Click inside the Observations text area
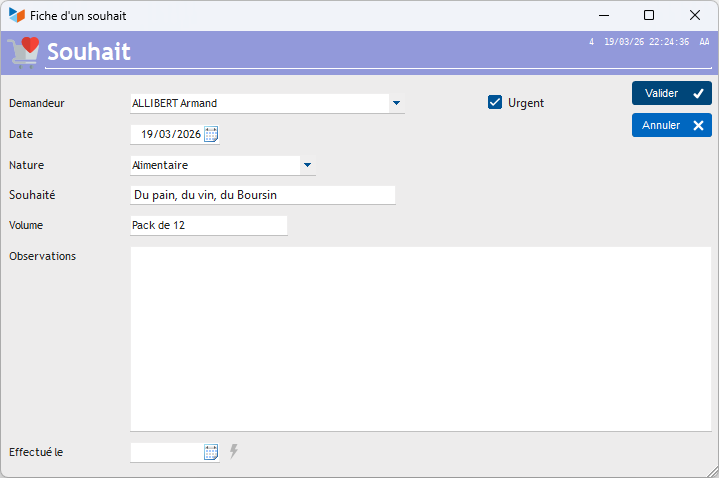 pos(420,338)
